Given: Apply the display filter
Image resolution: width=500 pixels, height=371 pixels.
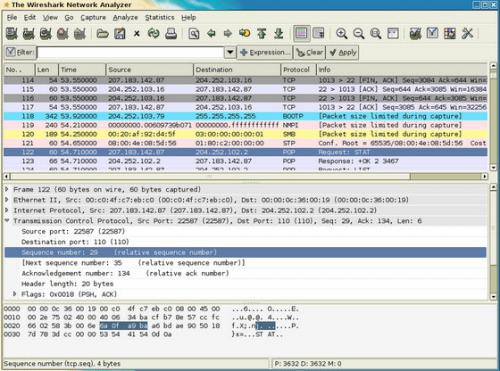Looking at the screenshot, I should (342, 52).
